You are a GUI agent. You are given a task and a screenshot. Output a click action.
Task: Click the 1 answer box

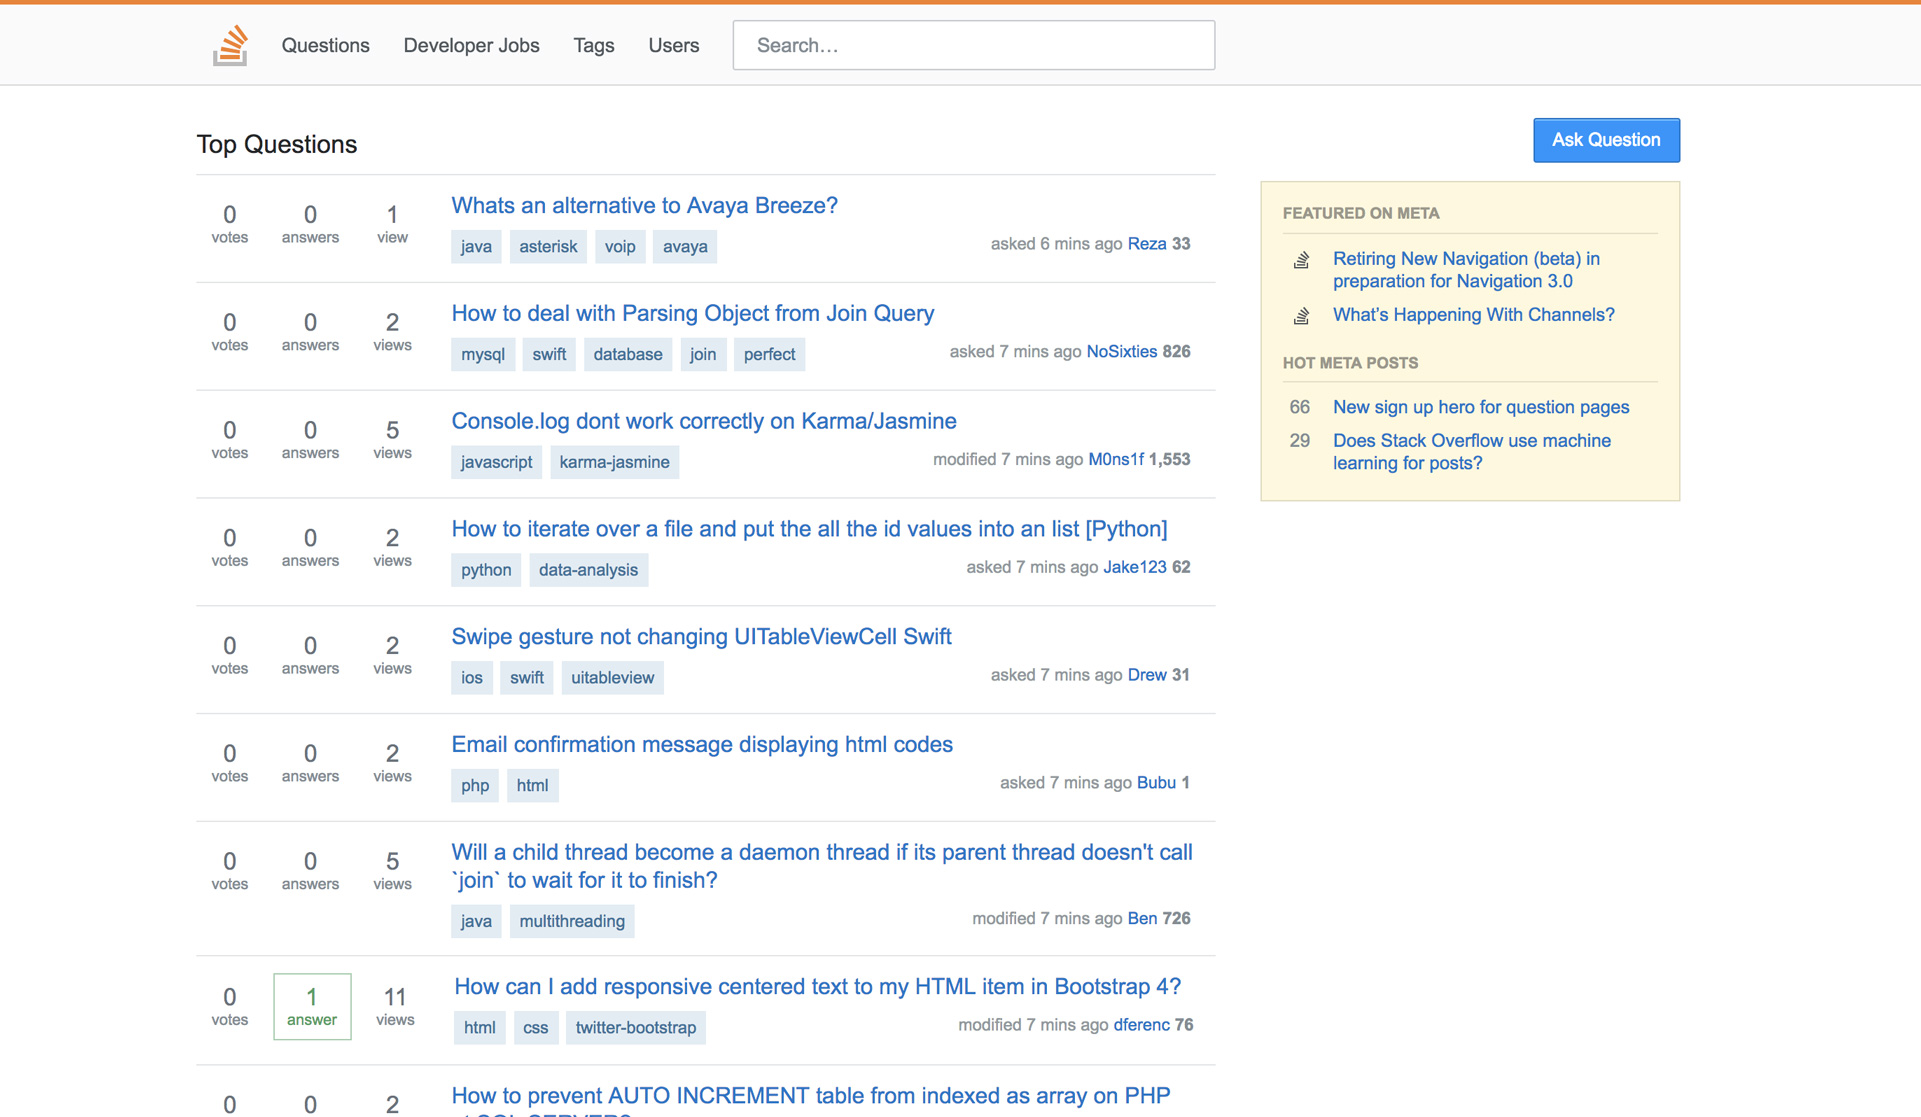(312, 1006)
